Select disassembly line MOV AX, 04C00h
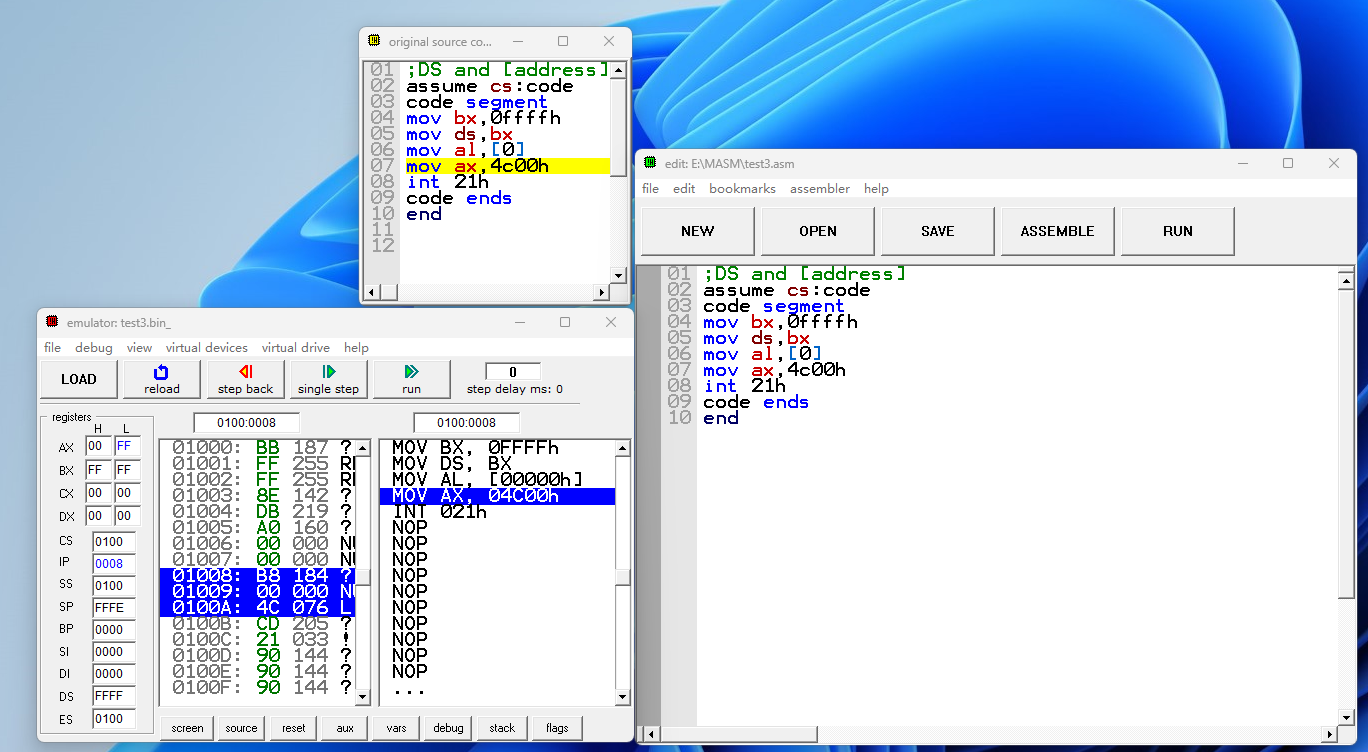 point(497,496)
